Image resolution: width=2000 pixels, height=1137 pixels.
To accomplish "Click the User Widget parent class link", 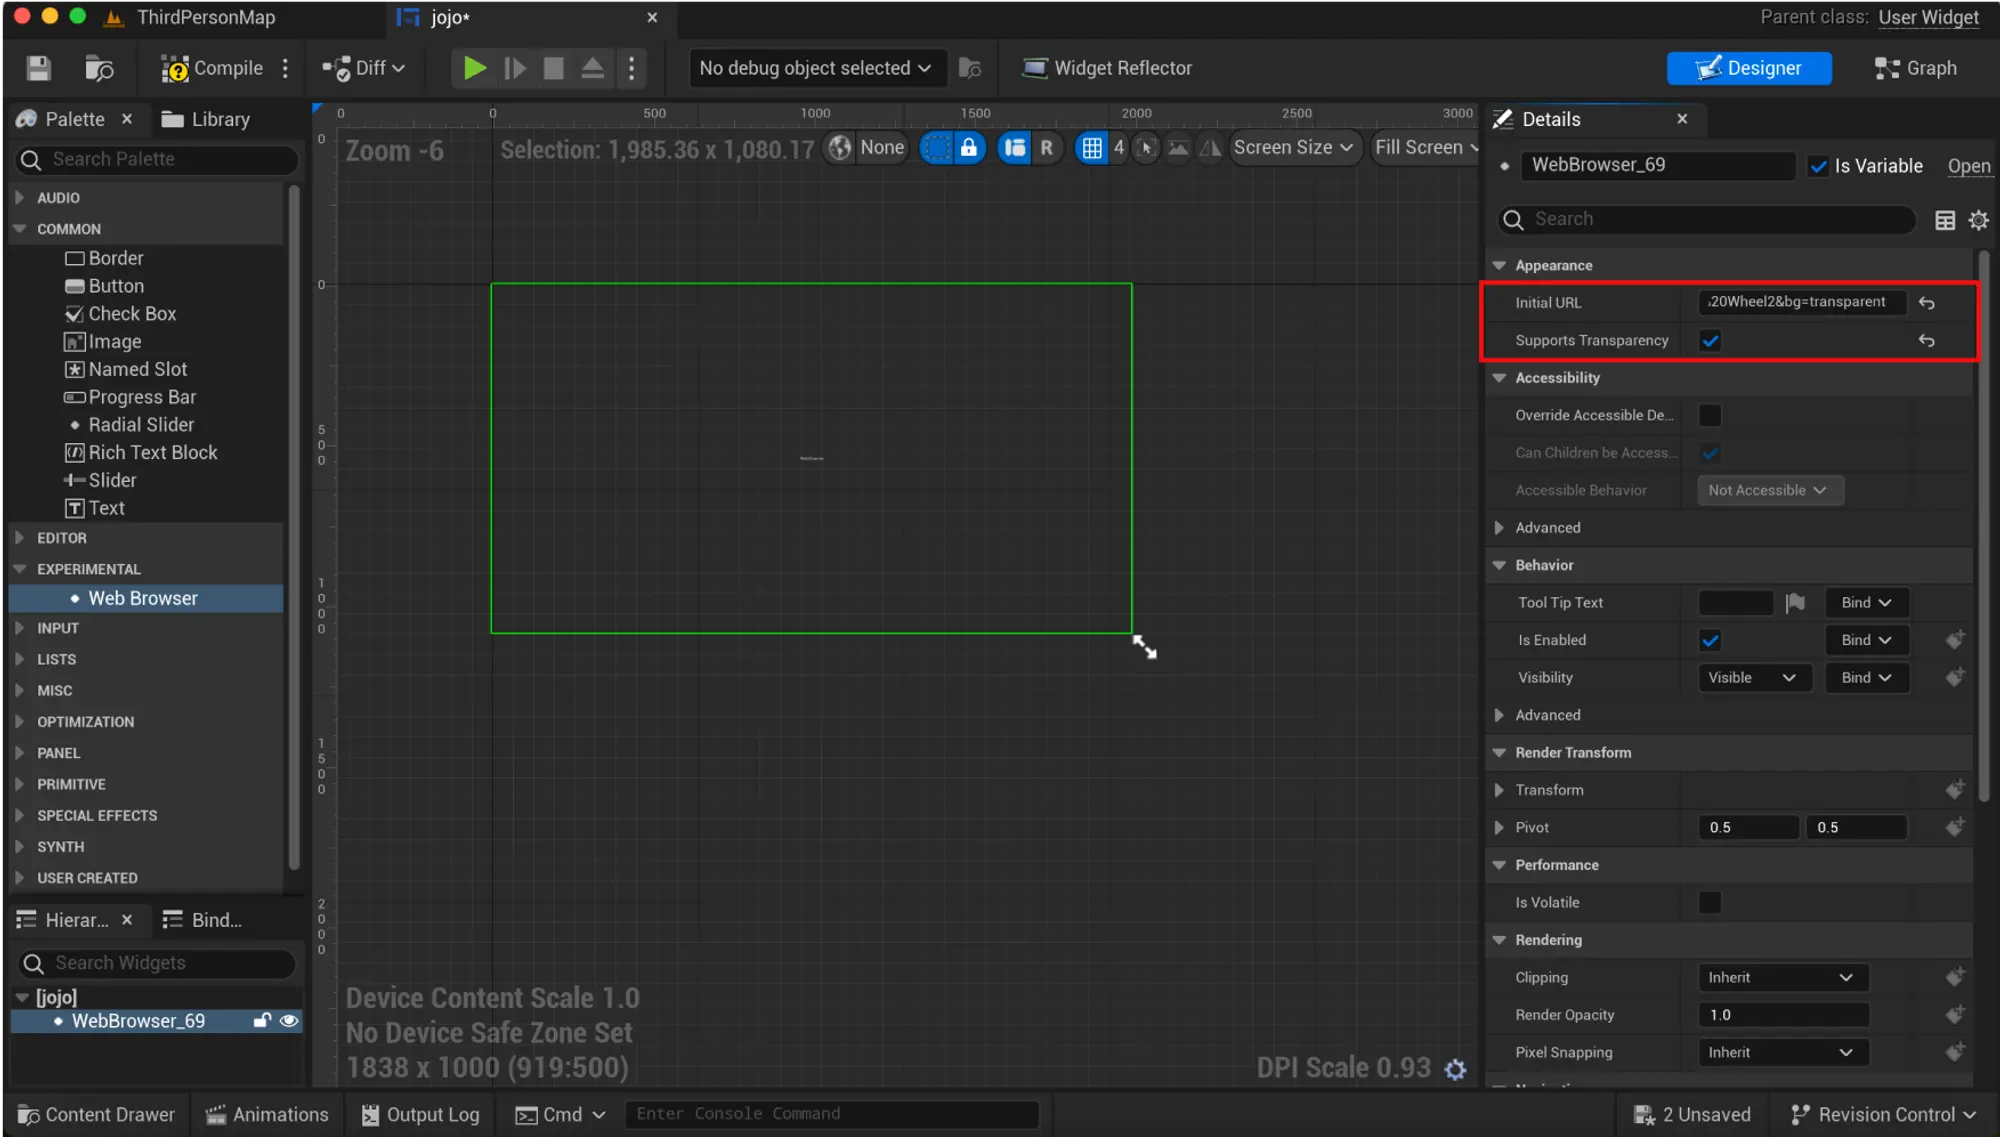I will coord(1927,17).
